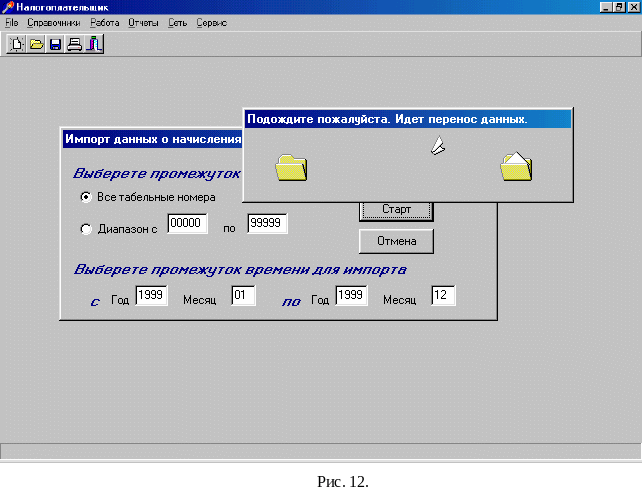Click the range end field containing 99999
The height and width of the screenshot is (497, 643).
267,225
